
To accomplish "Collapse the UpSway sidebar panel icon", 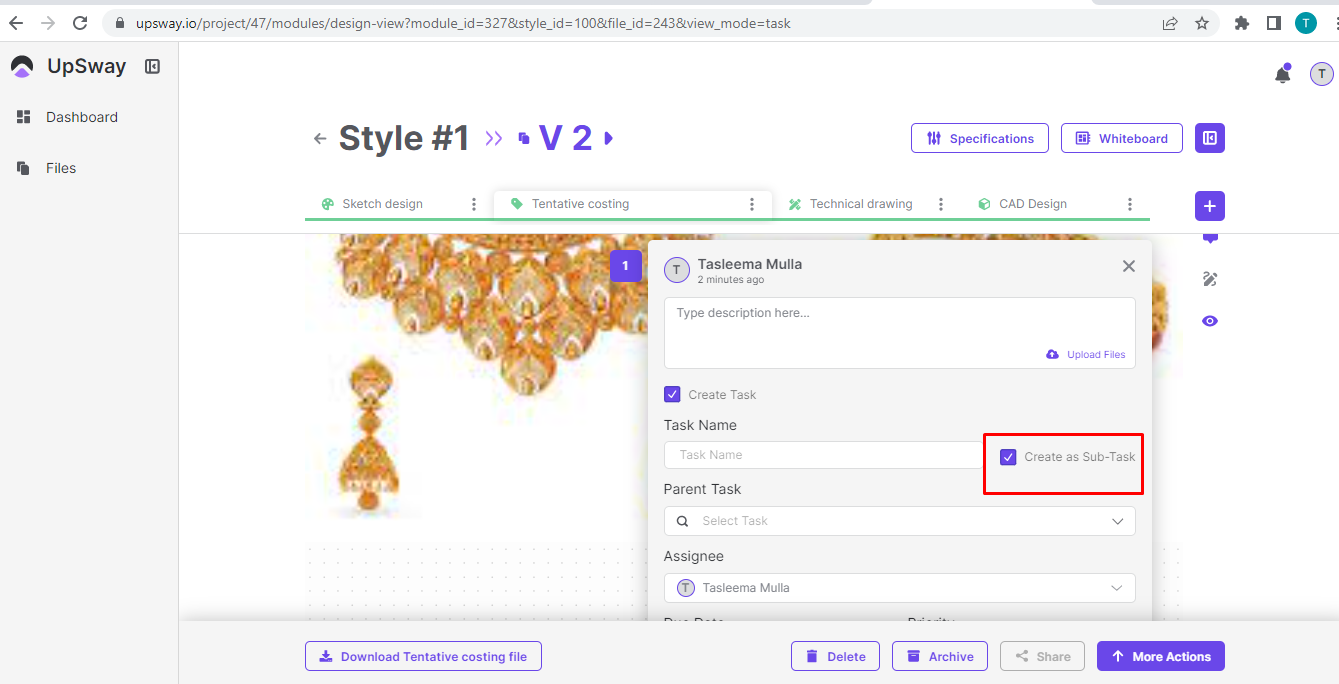I will point(152,67).
